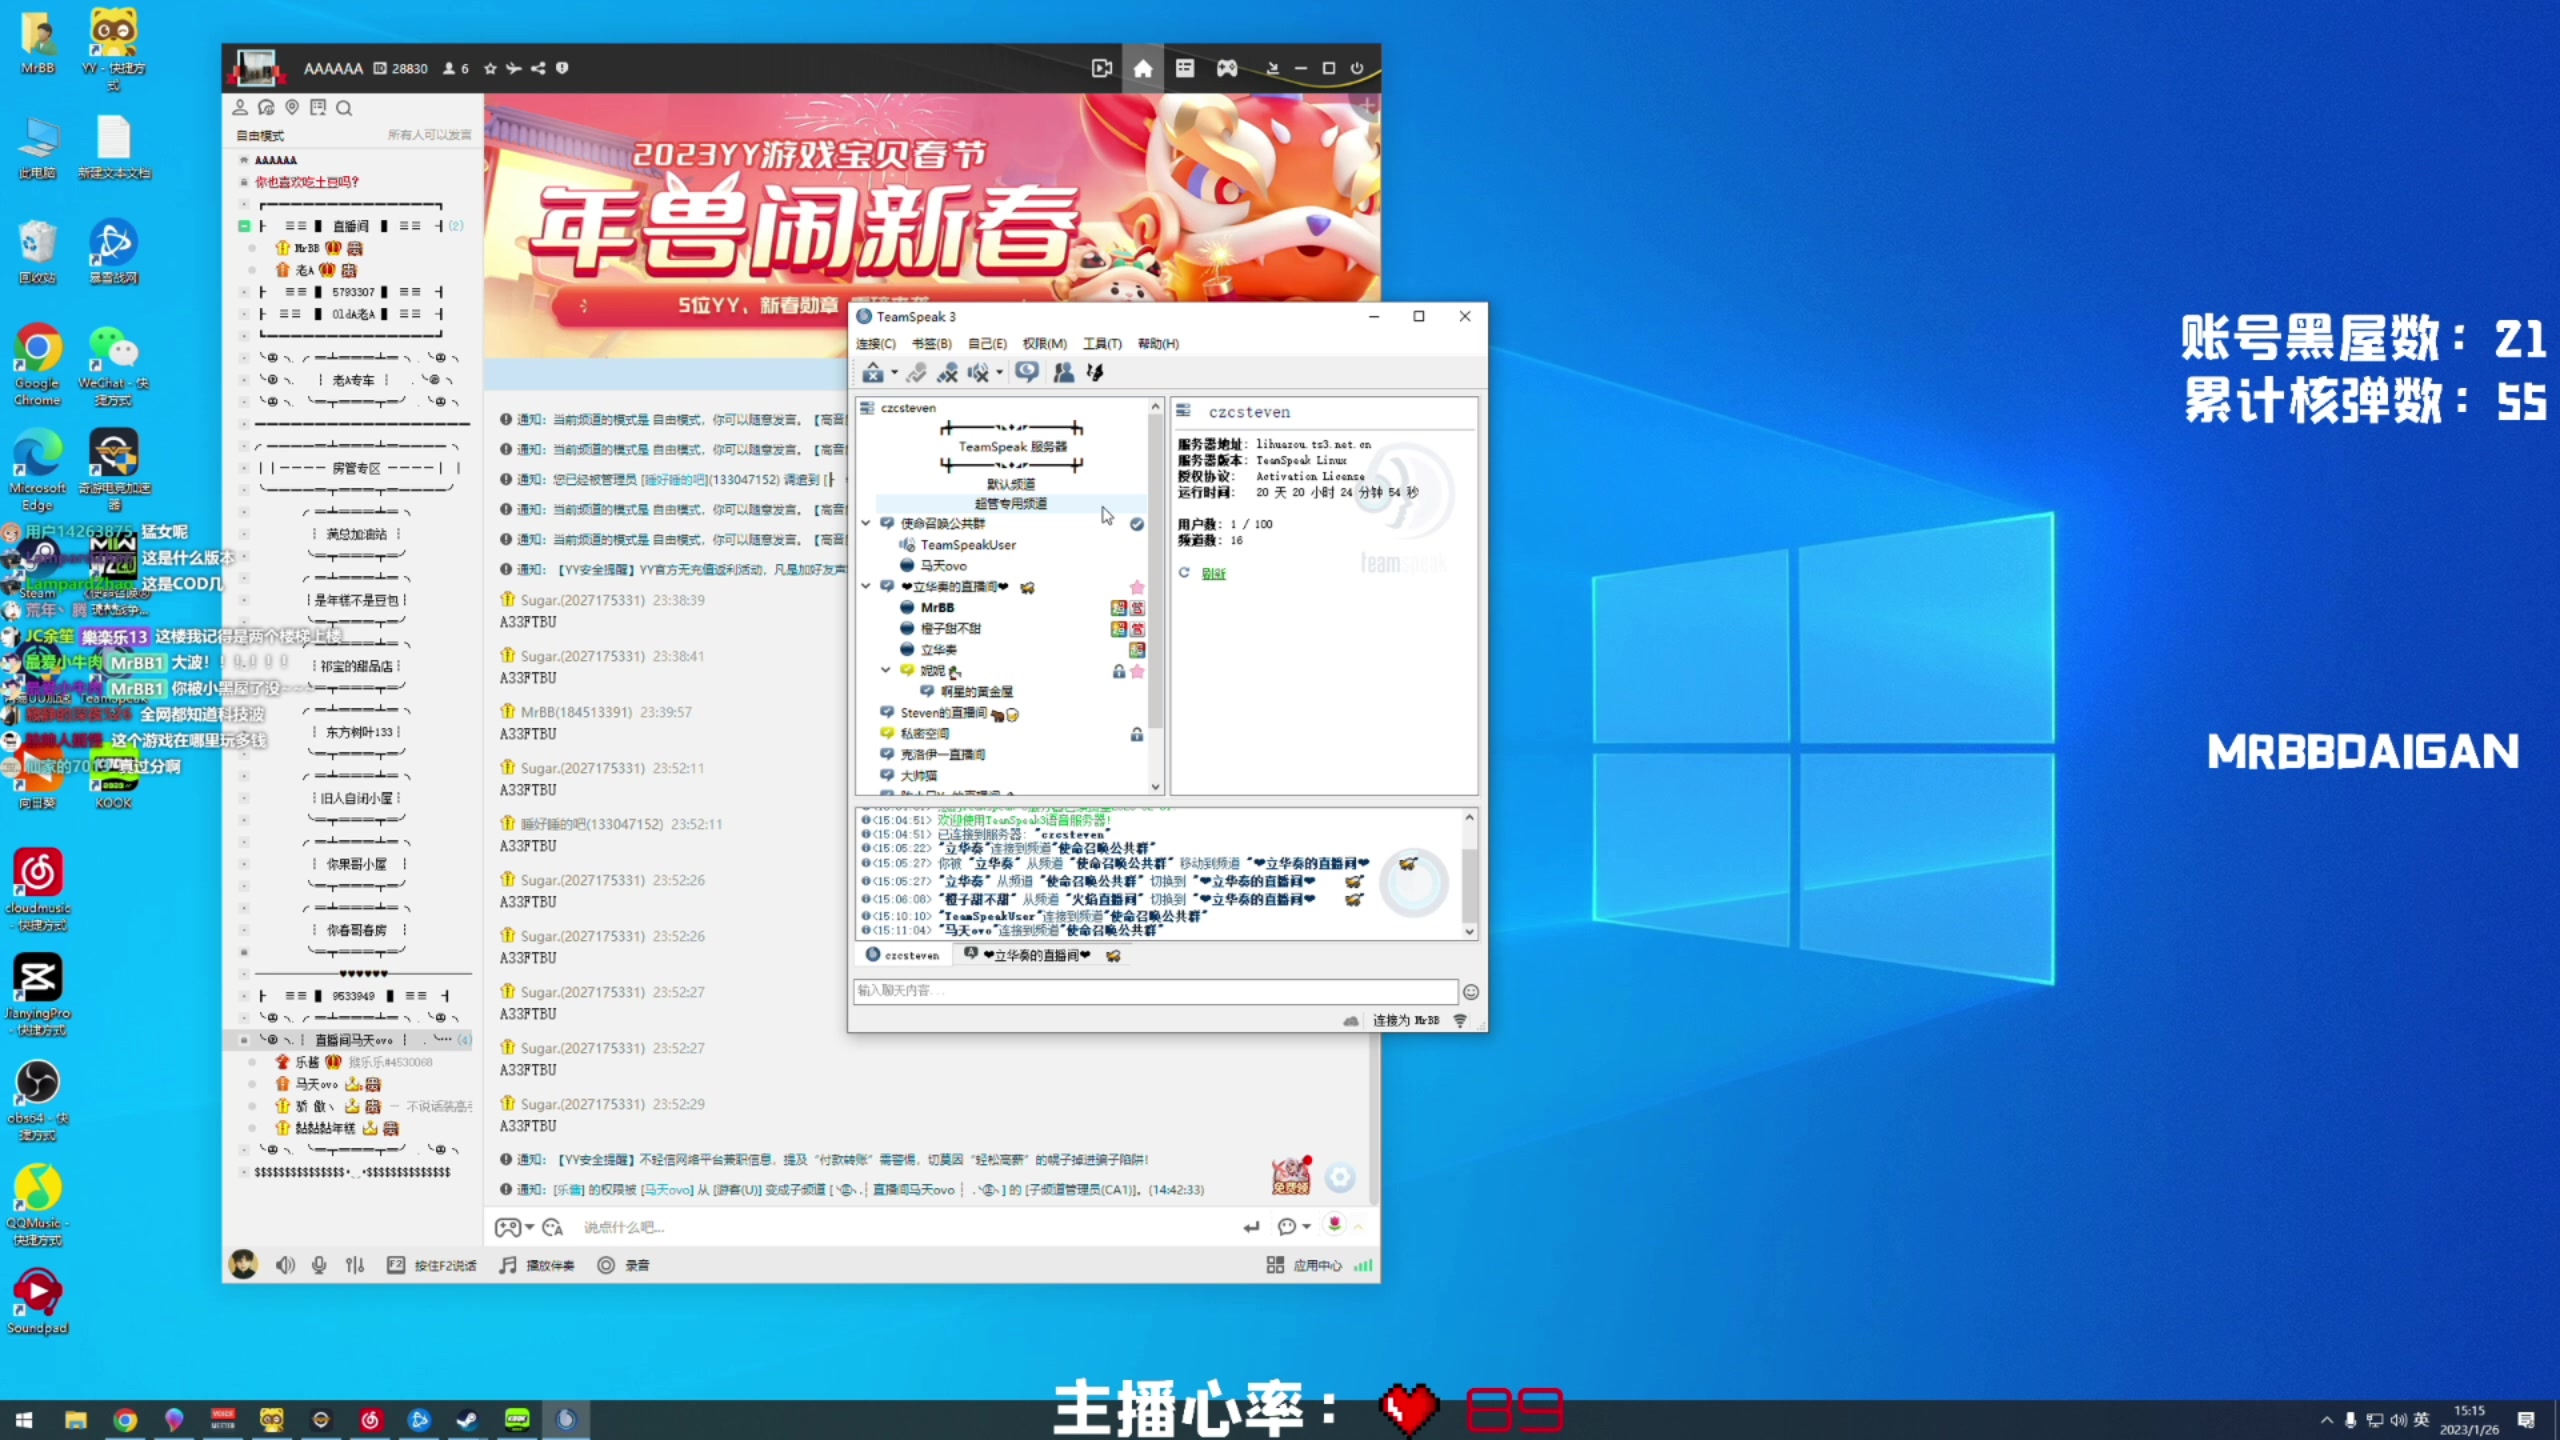Open 自己(E) menu in TeamSpeak
The width and height of the screenshot is (2560, 1440).
coord(987,344)
